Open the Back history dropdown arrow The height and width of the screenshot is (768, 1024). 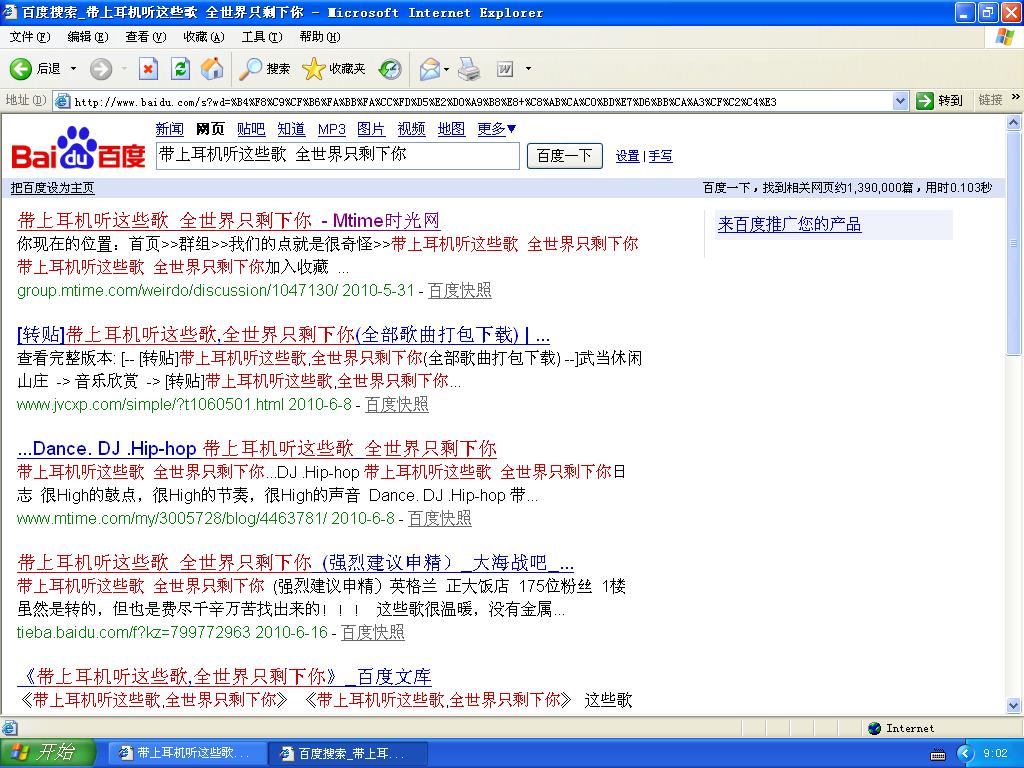click(73, 69)
